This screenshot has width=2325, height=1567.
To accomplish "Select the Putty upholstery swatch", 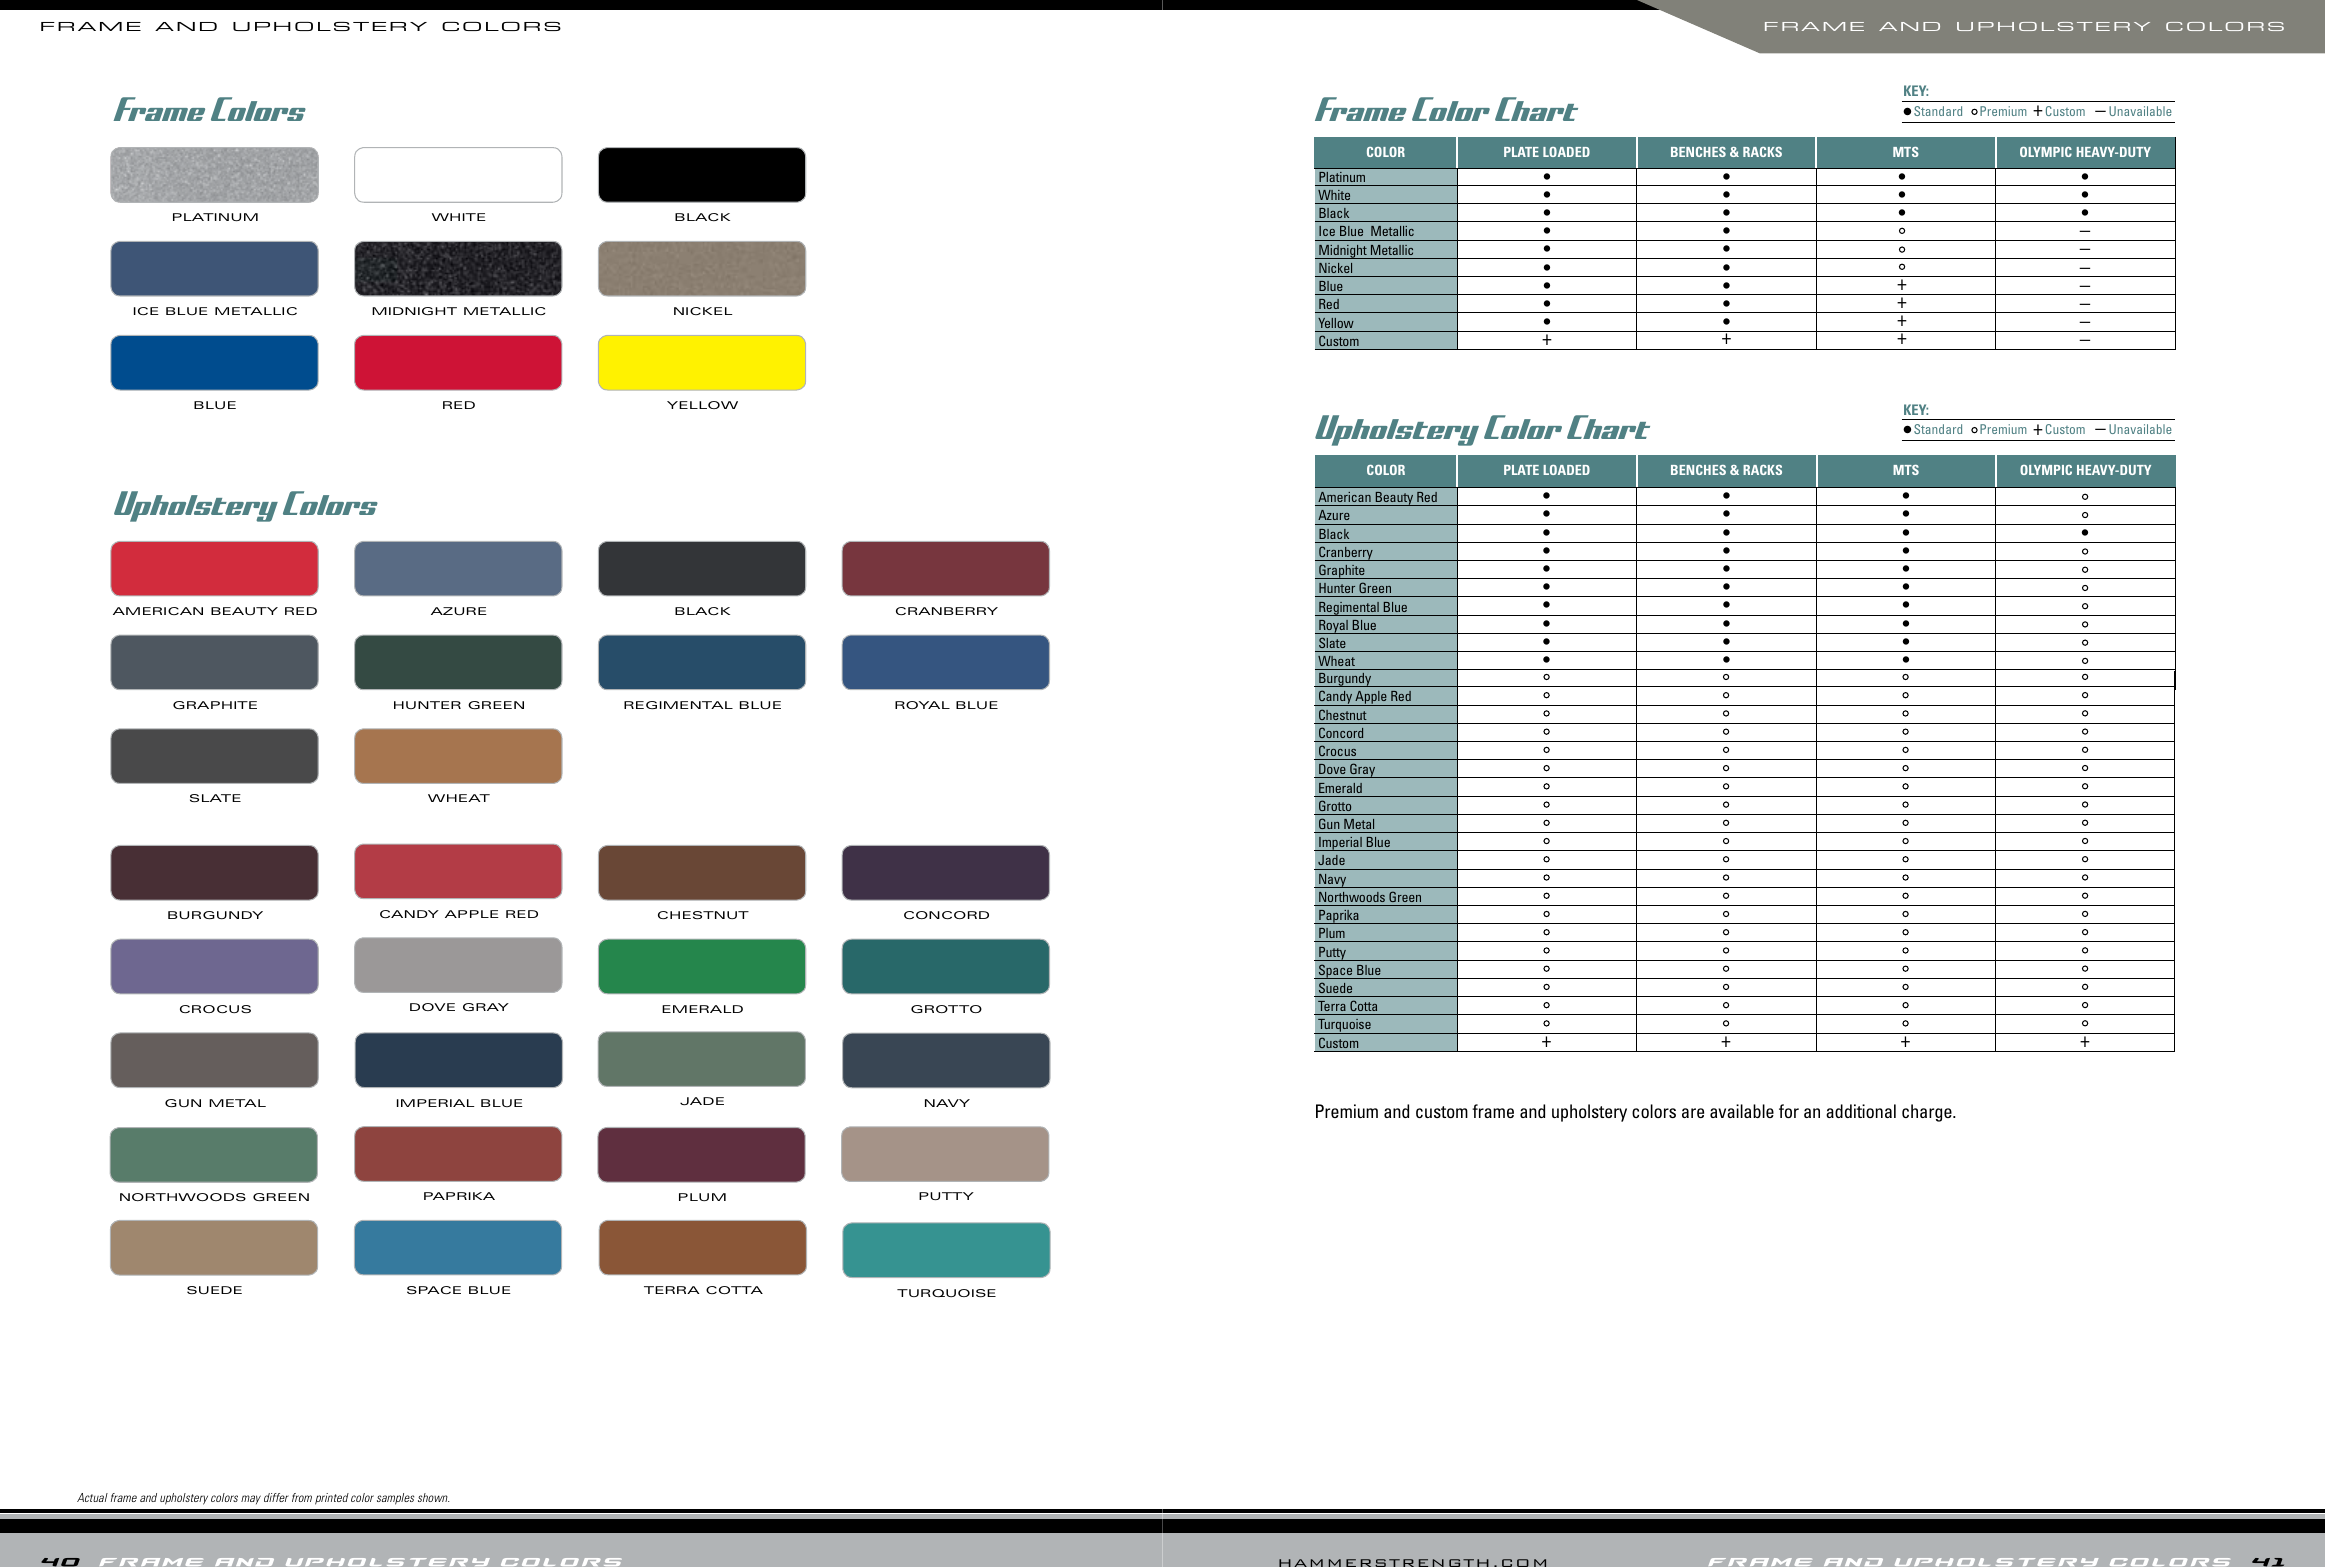I will 946,1154.
